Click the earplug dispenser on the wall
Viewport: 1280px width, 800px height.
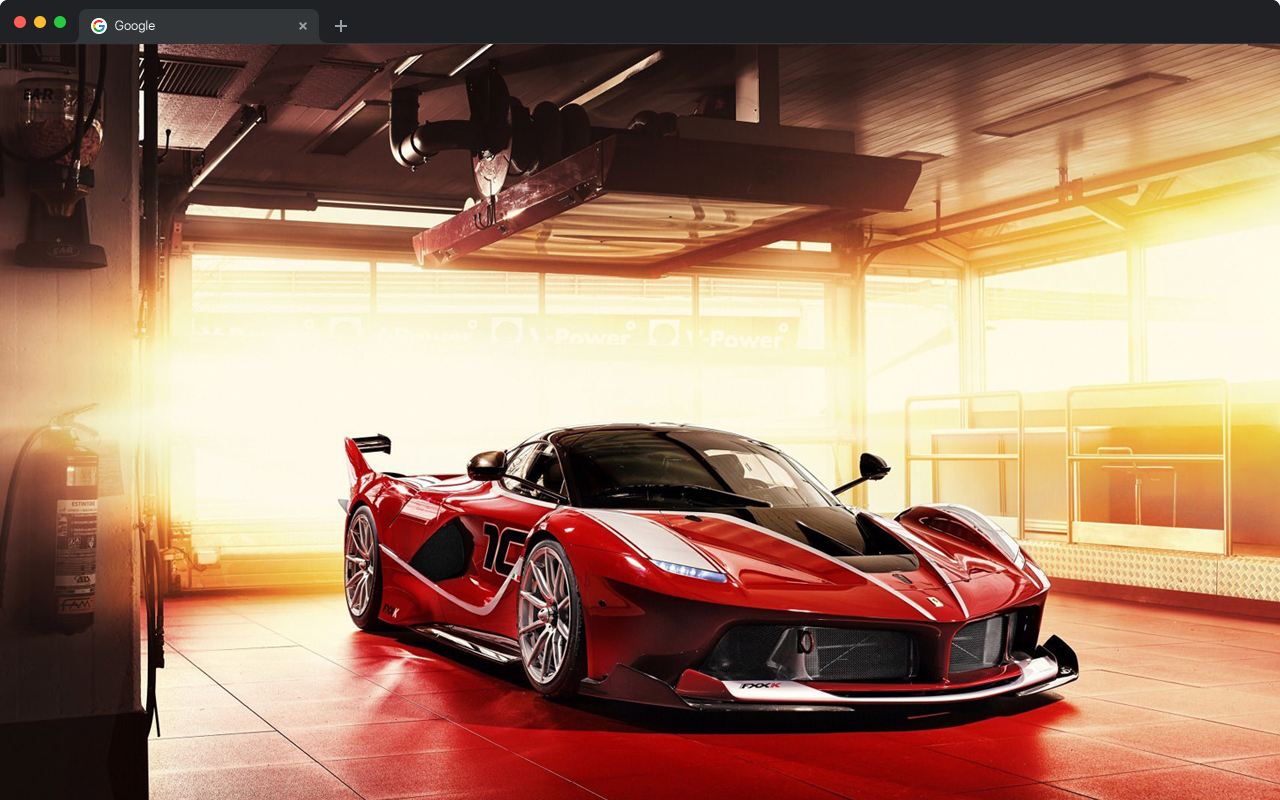point(62,150)
